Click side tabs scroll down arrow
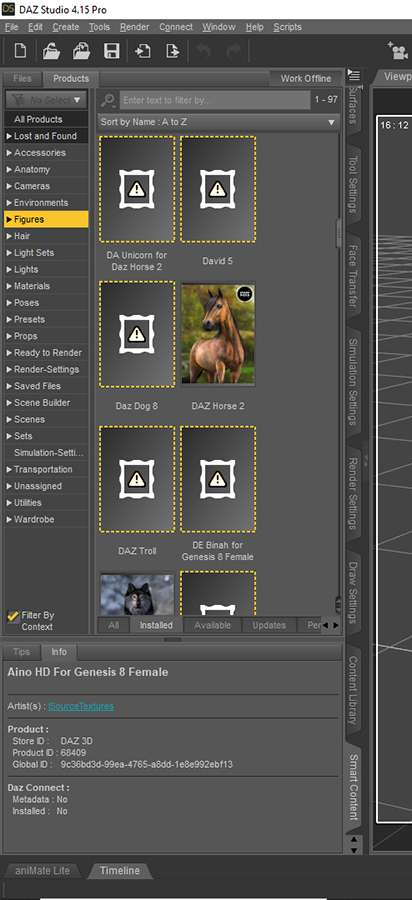 pos(354,850)
